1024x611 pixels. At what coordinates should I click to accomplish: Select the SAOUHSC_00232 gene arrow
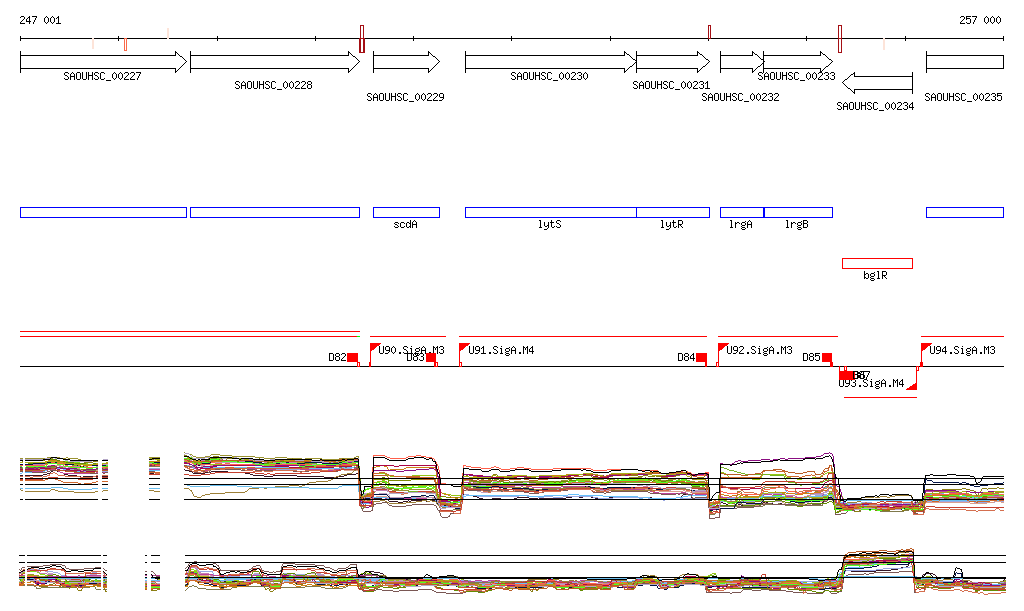click(x=742, y=62)
